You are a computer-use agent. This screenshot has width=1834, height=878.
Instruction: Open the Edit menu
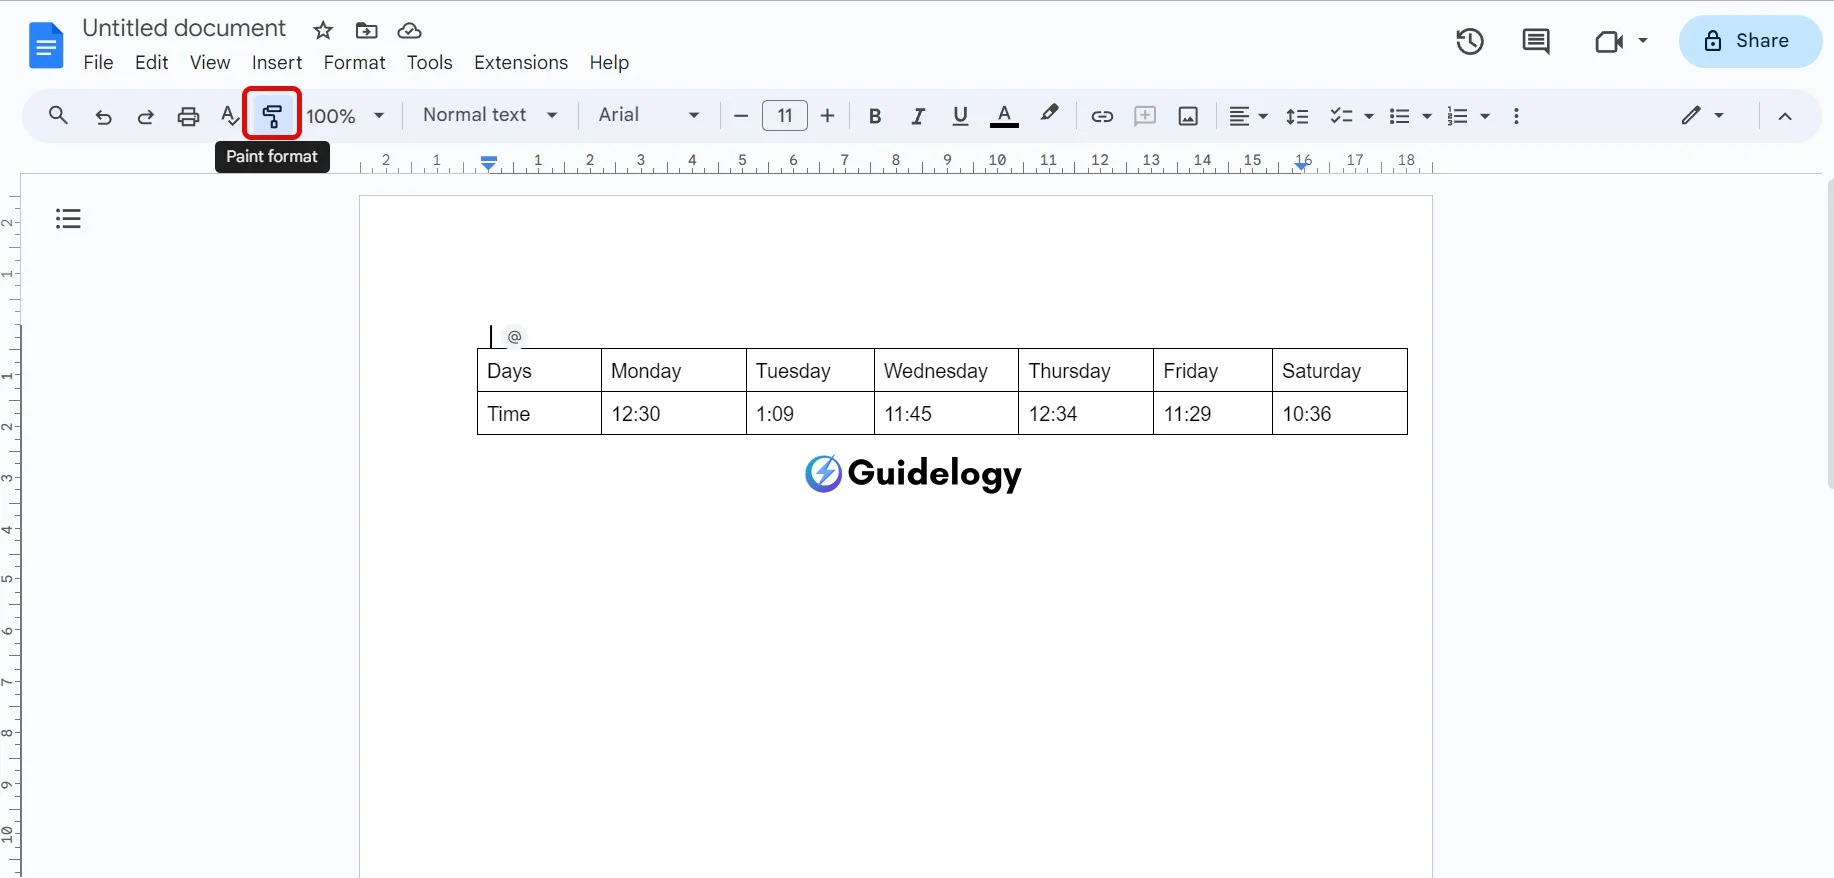click(x=151, y=62)
